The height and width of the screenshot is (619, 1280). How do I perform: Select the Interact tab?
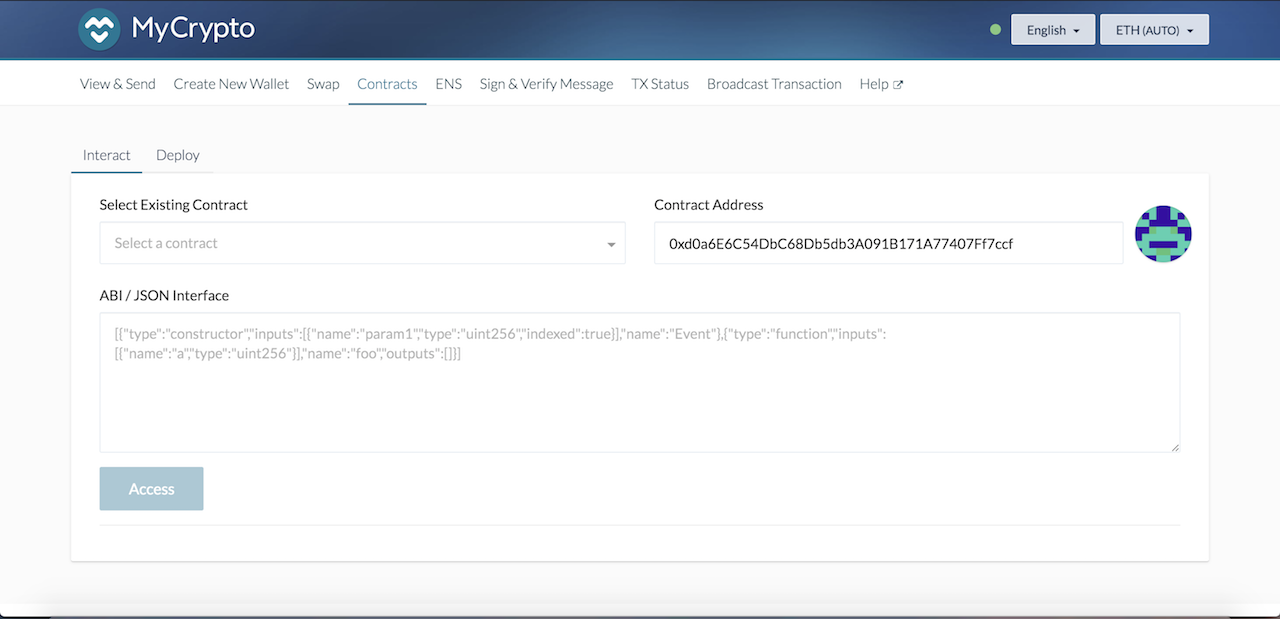[106, 155]
